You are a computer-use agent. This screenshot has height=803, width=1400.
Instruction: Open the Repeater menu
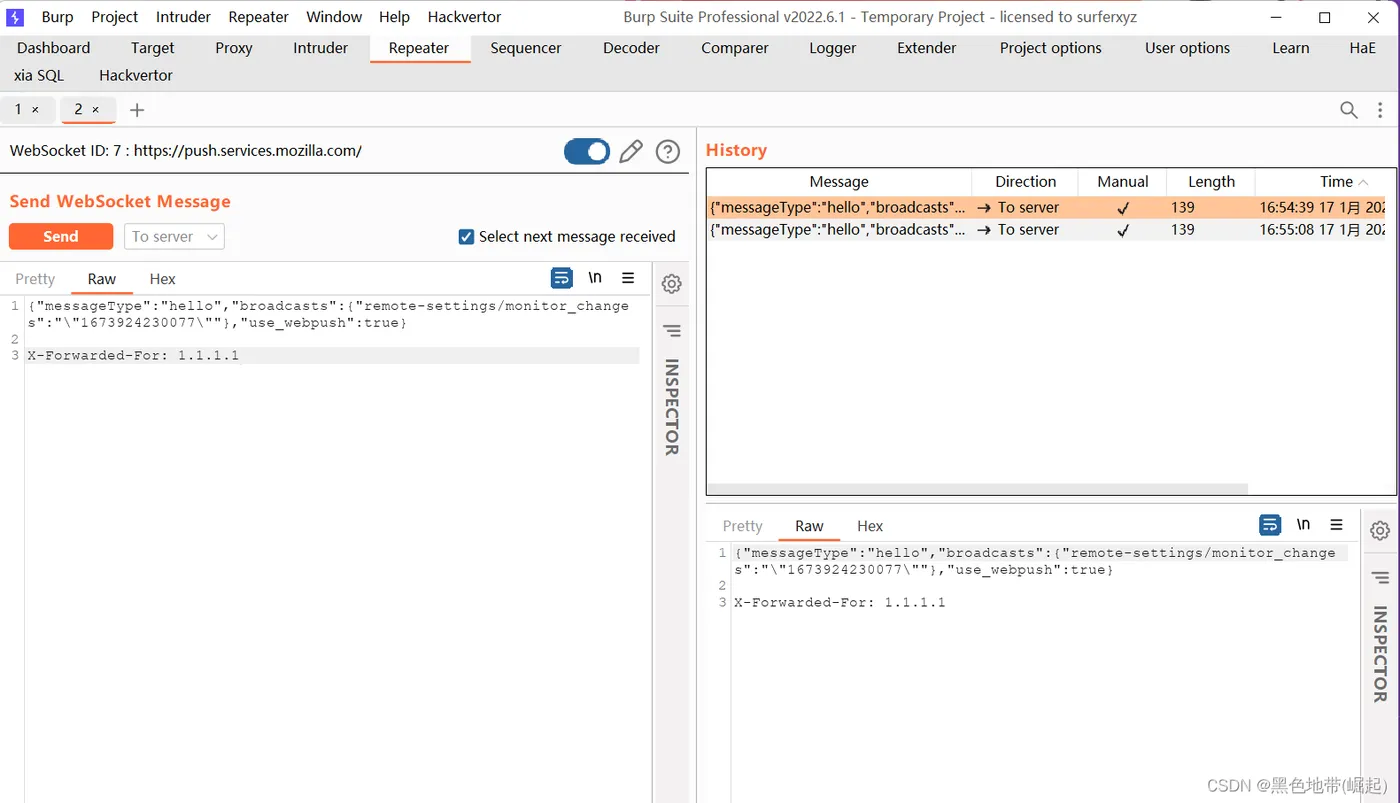pyautogui.click(x=258, y=17)
